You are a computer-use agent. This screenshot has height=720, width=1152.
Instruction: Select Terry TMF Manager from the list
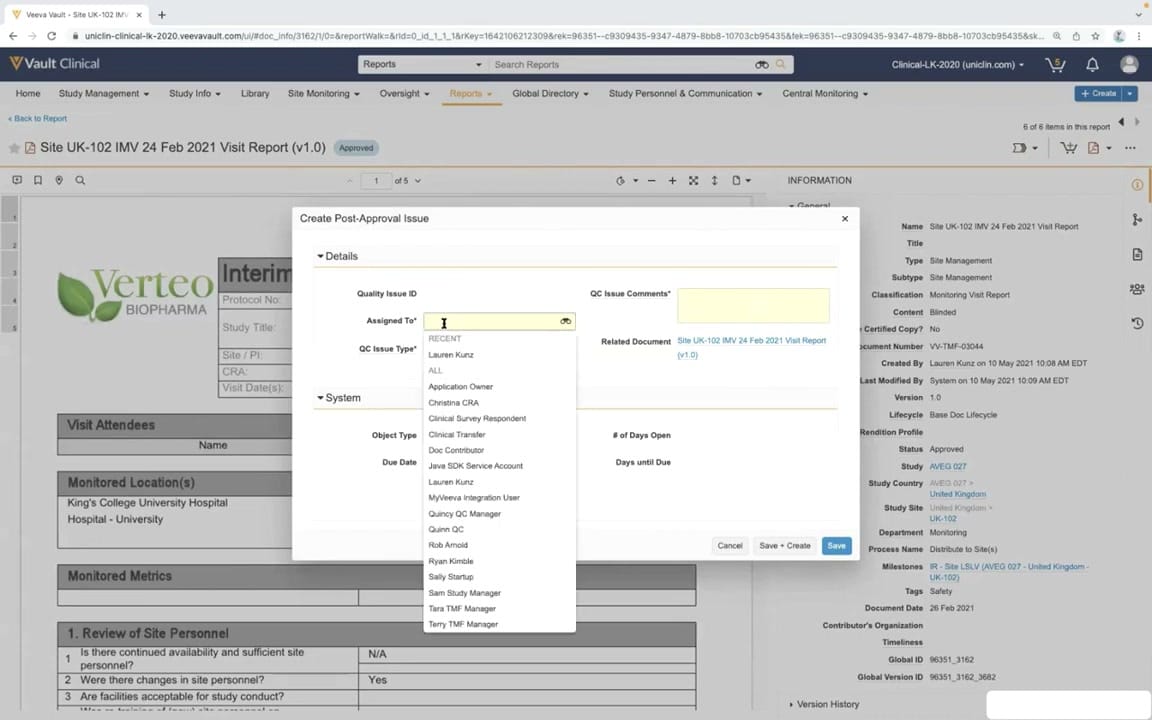[x=463, y=624]
